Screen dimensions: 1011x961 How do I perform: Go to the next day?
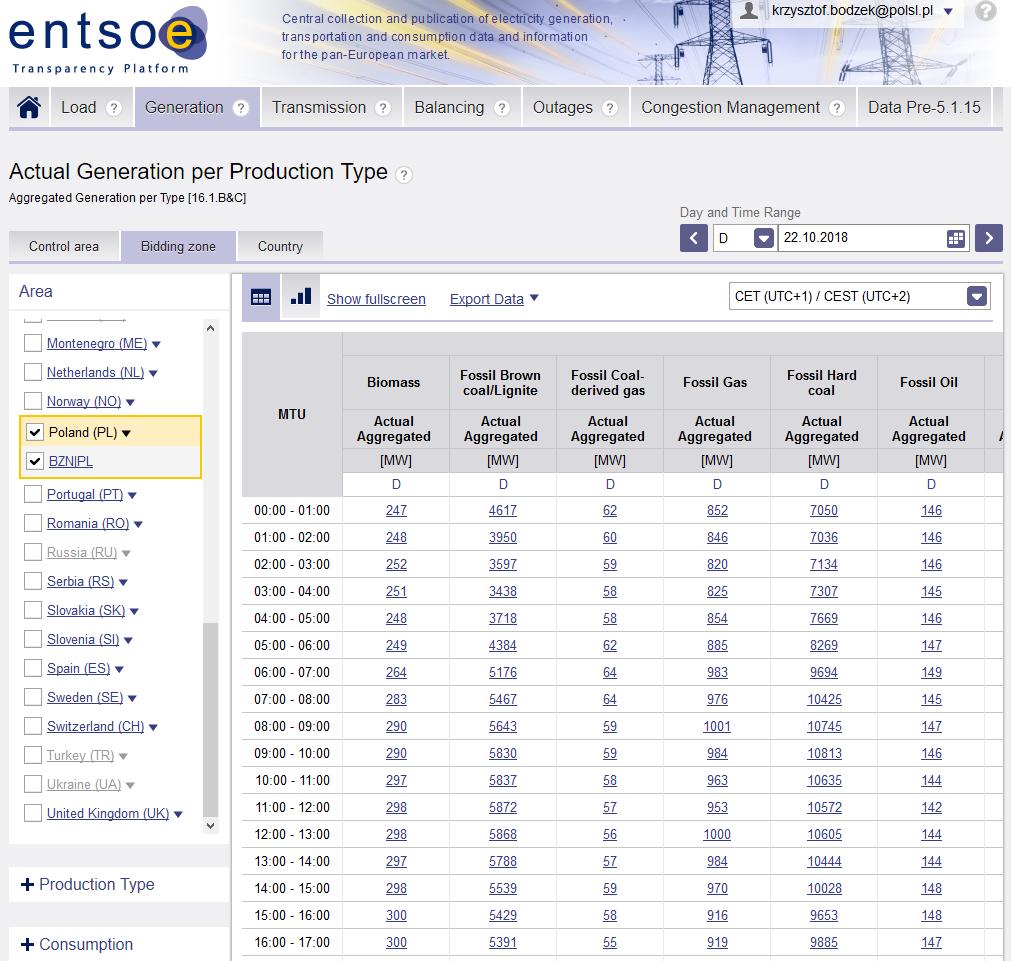click(x=989, y=238)
